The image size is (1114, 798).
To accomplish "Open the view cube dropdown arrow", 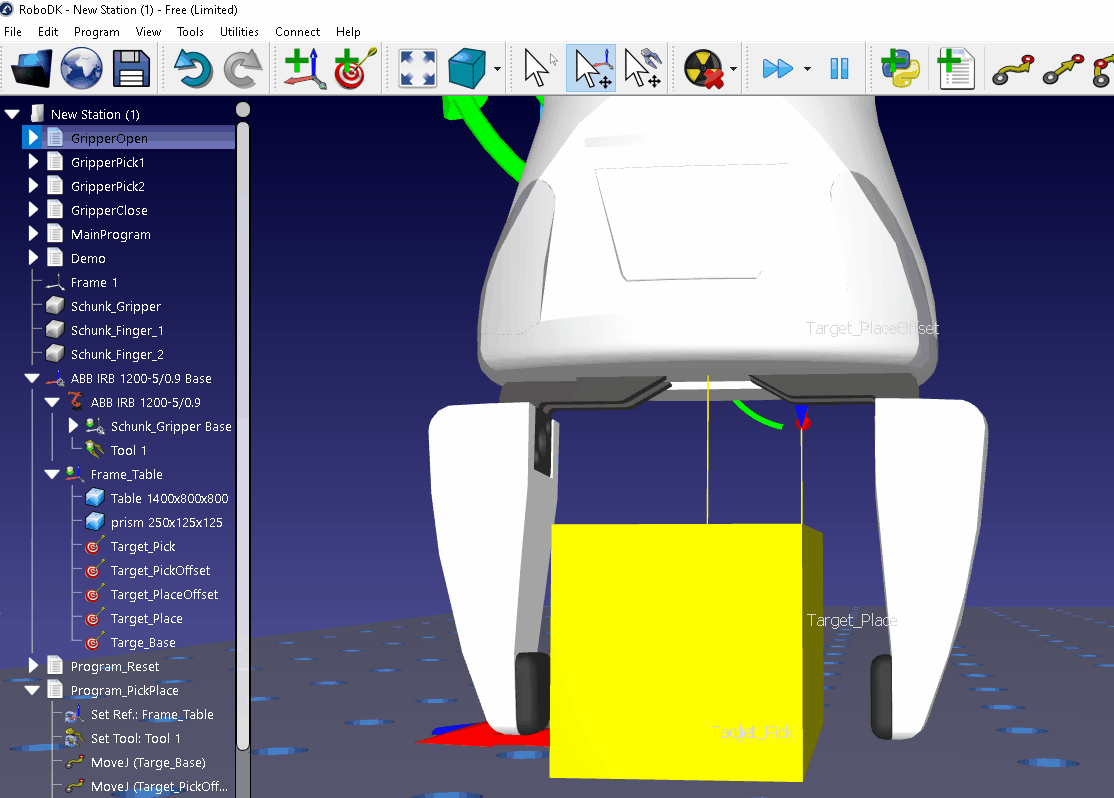I will click(497, 69).
